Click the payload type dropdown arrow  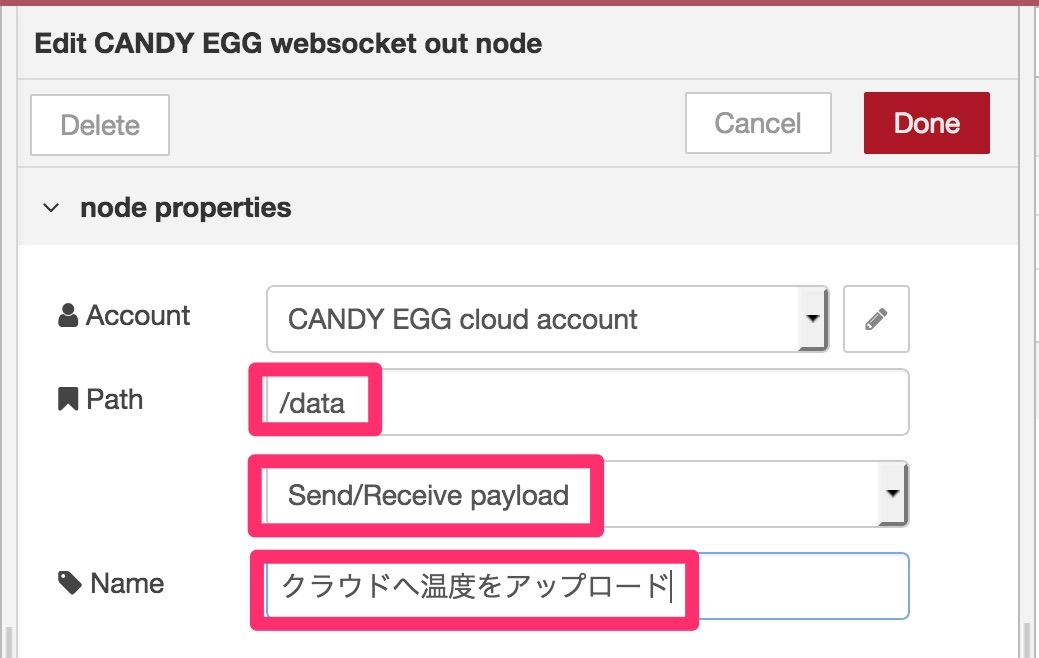click(x=893, y=494)
